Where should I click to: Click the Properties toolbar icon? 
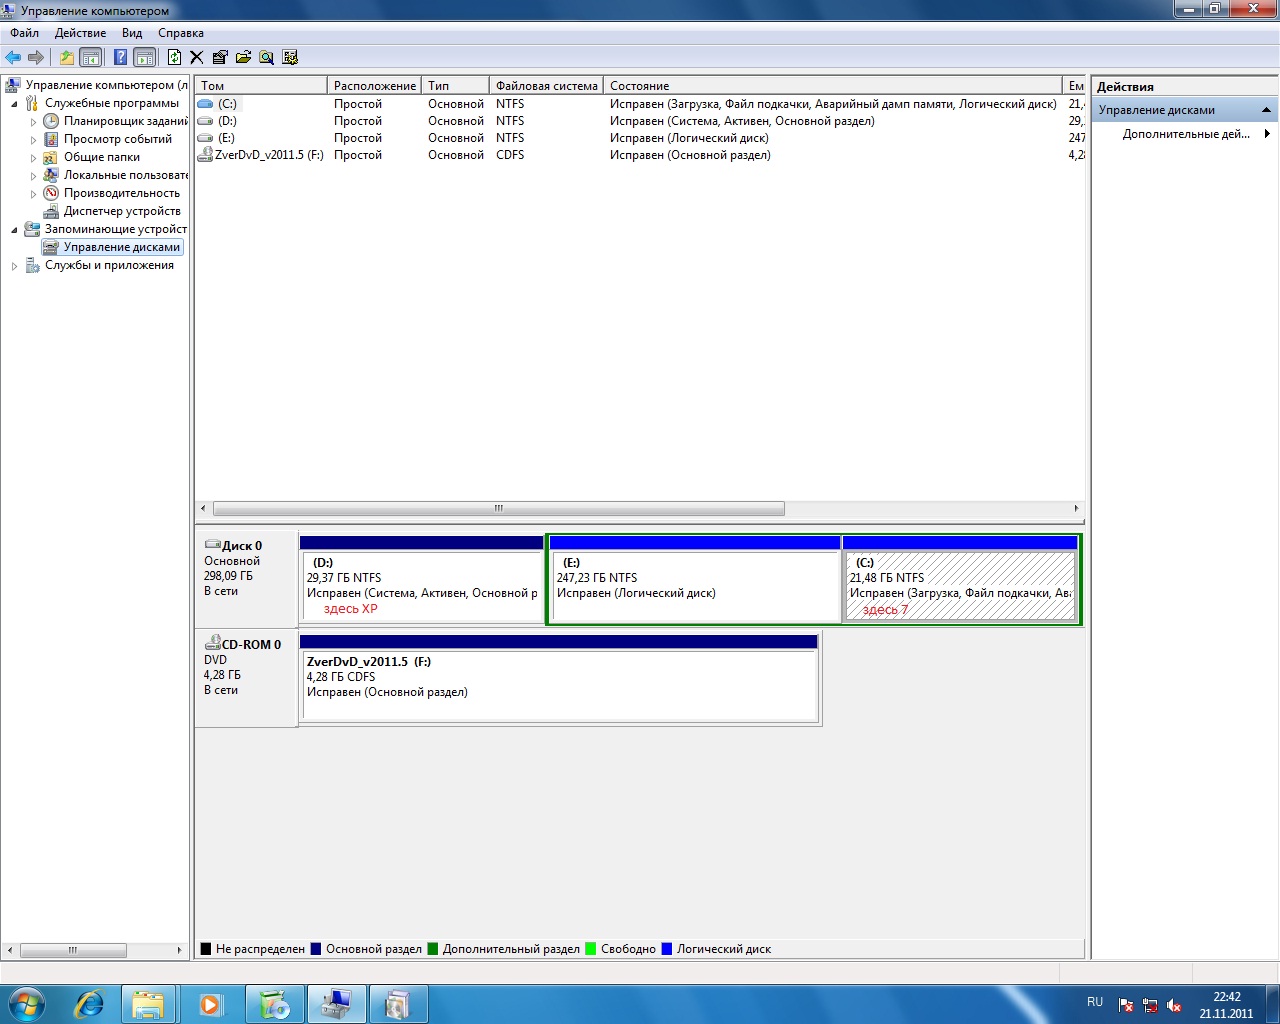coord(219,57)
